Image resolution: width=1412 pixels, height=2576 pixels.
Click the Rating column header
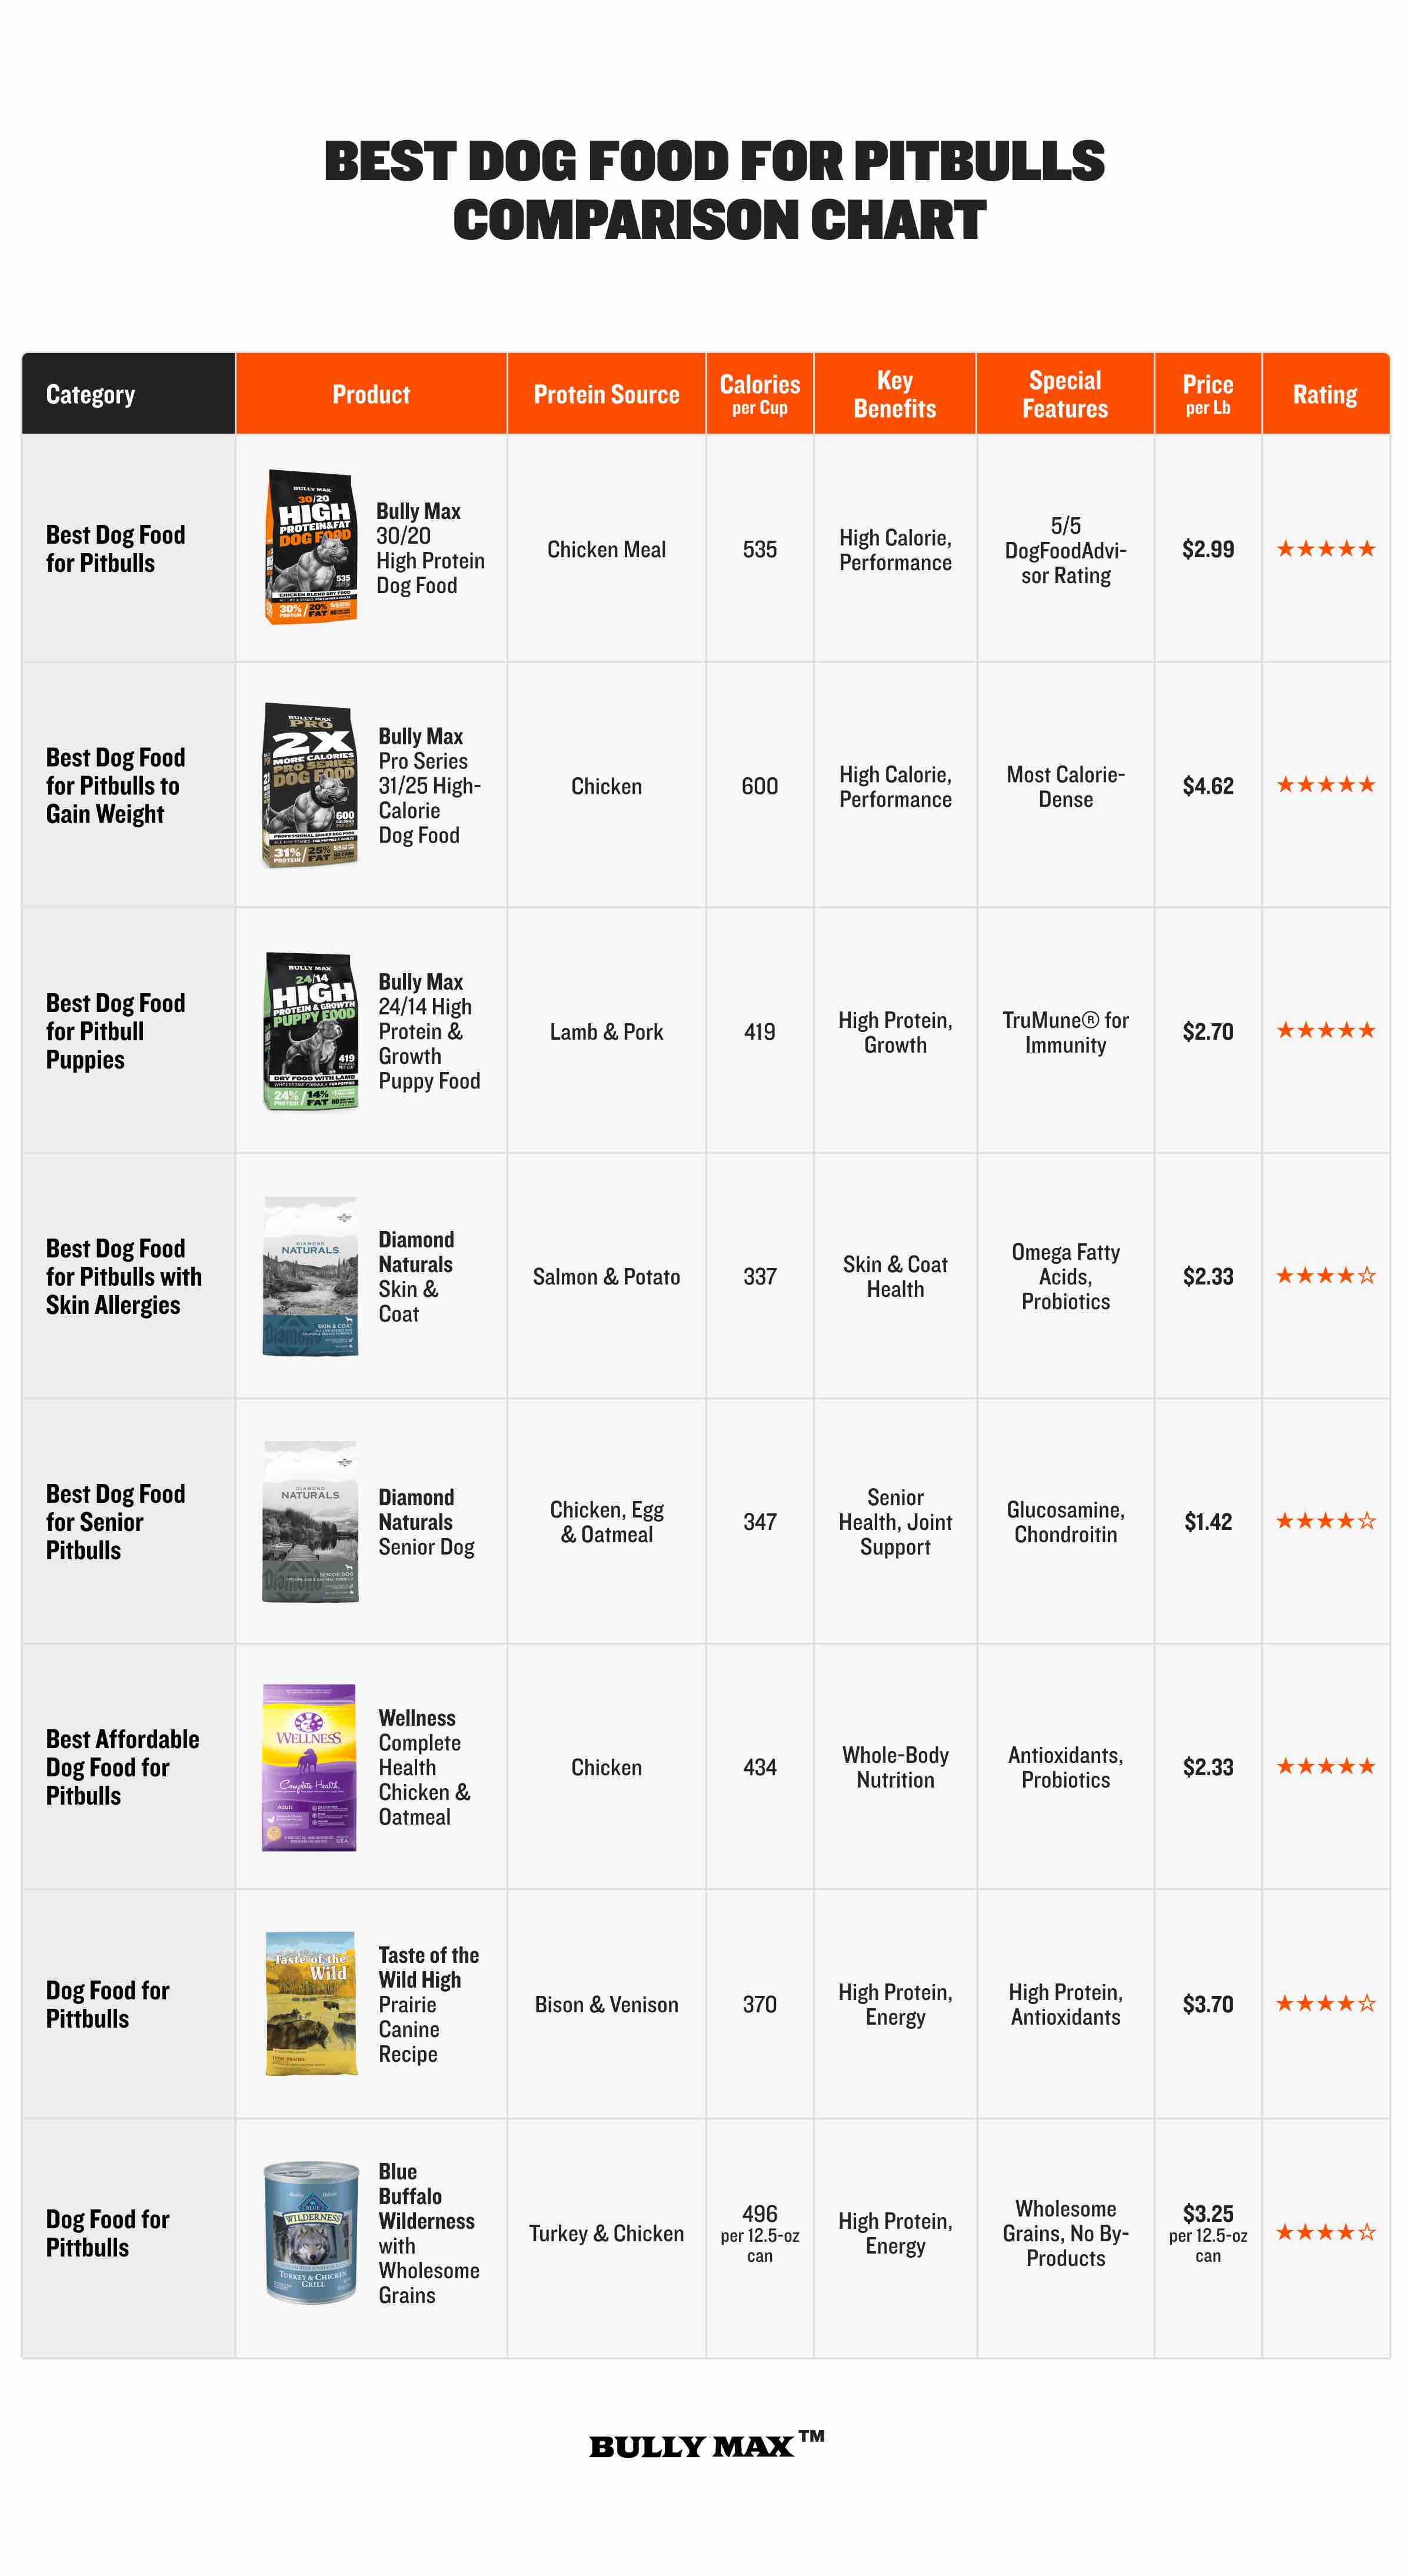click(1325, 393)
